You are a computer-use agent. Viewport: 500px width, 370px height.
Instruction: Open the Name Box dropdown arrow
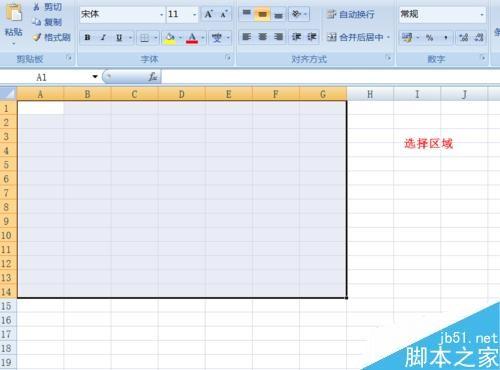pyautogui.click(x=95, y=77)
